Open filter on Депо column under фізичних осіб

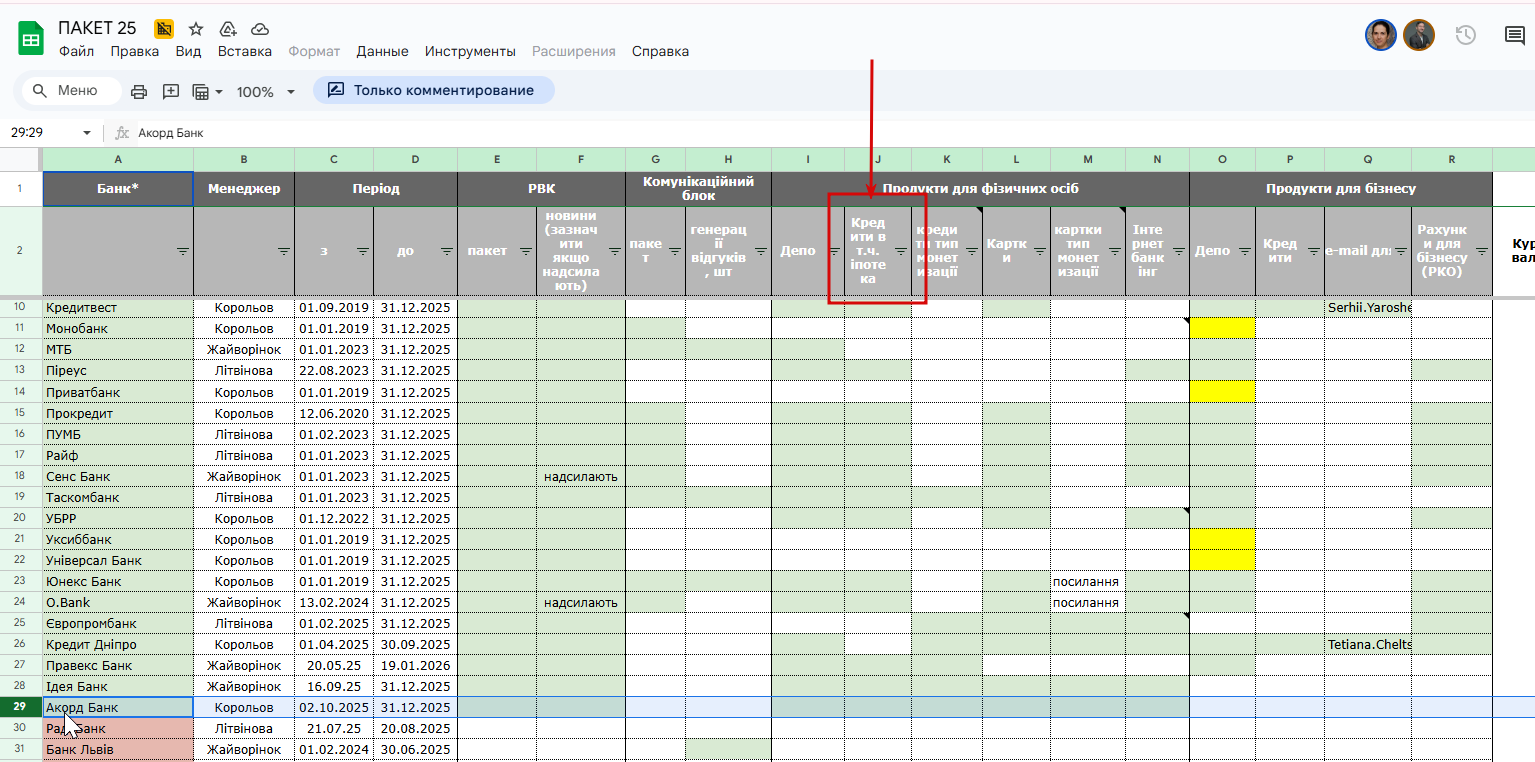(833, 251)
